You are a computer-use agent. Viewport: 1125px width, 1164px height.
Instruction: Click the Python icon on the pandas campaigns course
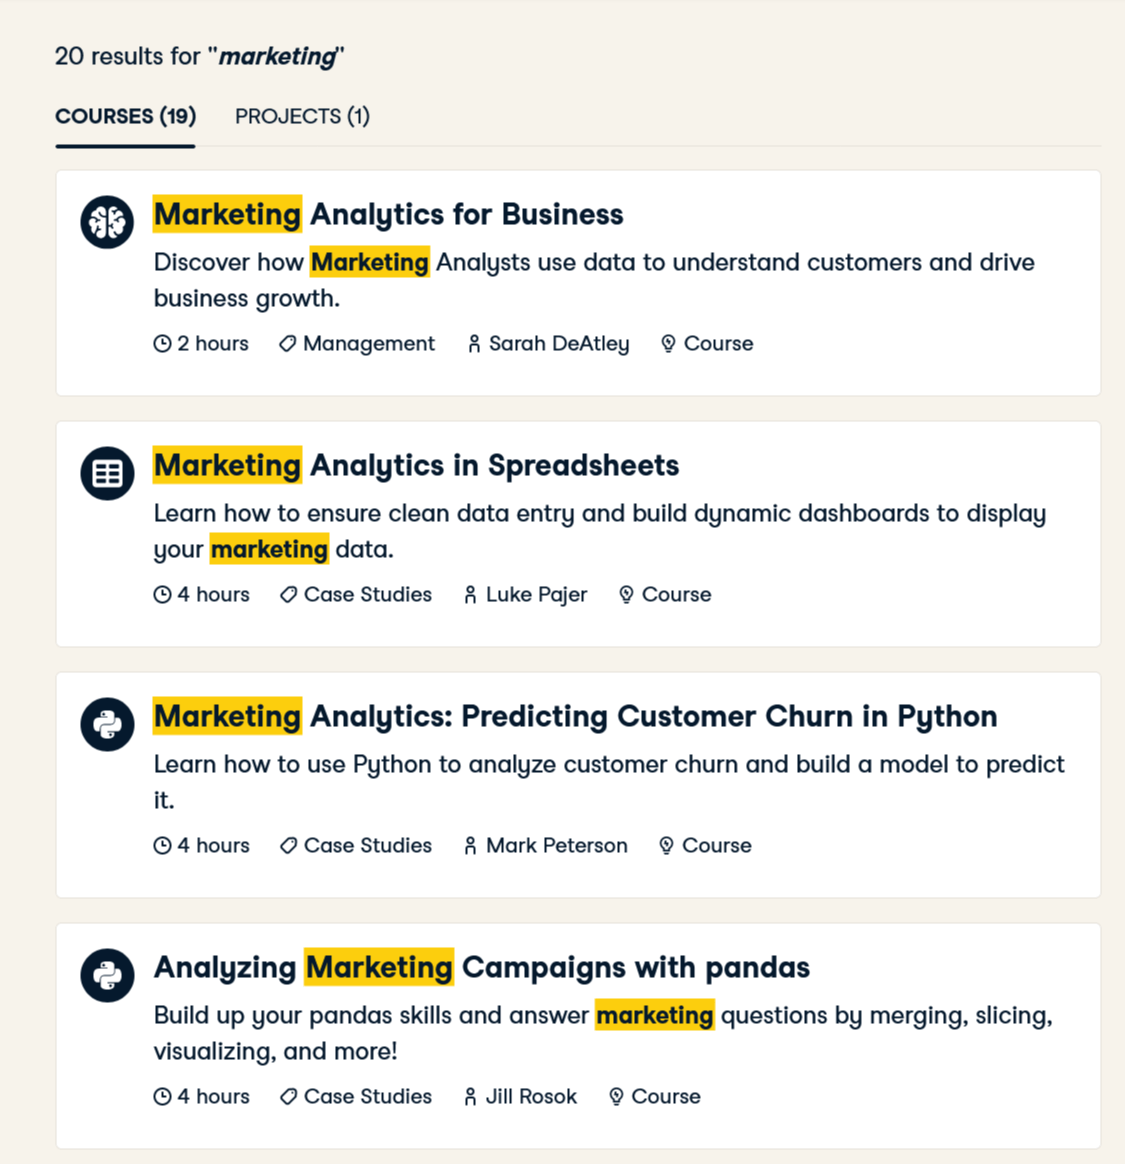click(106, 975)
